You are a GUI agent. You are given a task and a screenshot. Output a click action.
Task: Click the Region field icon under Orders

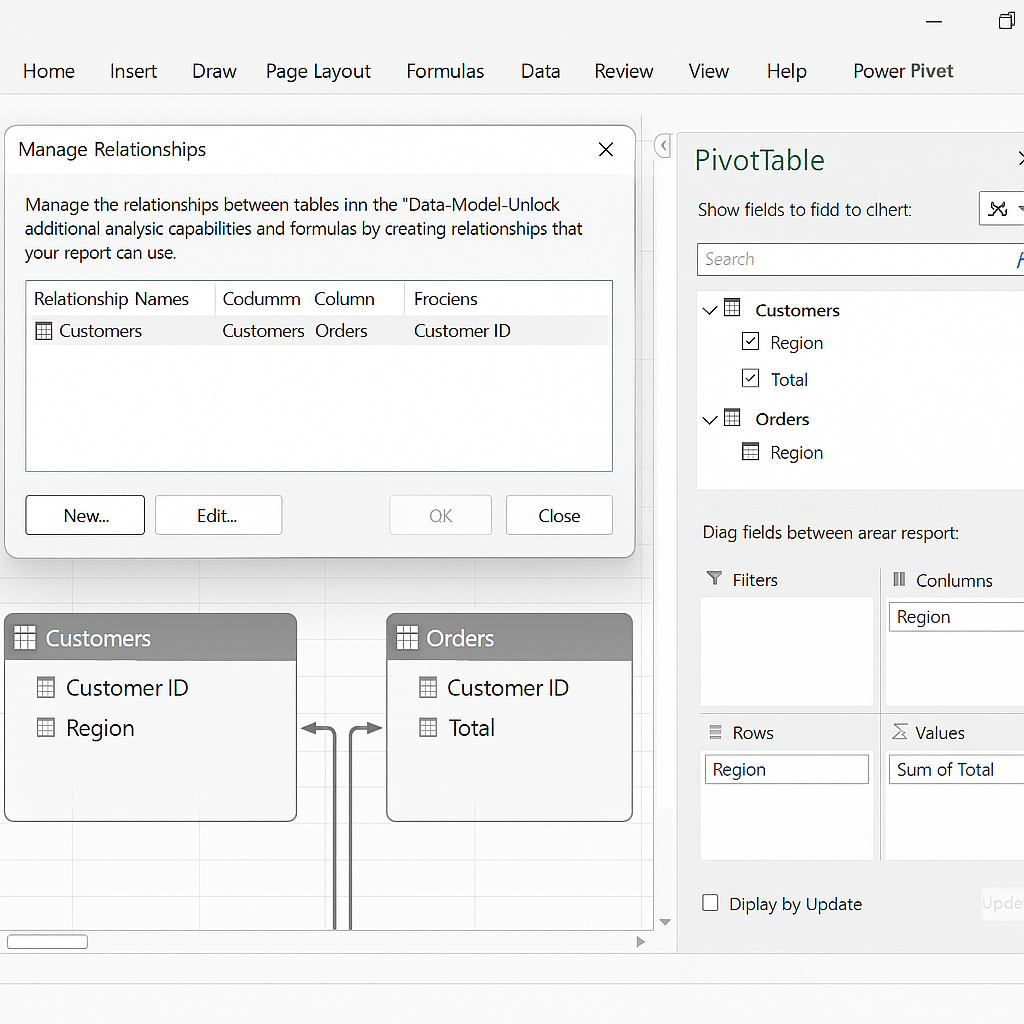pos(750,451)
